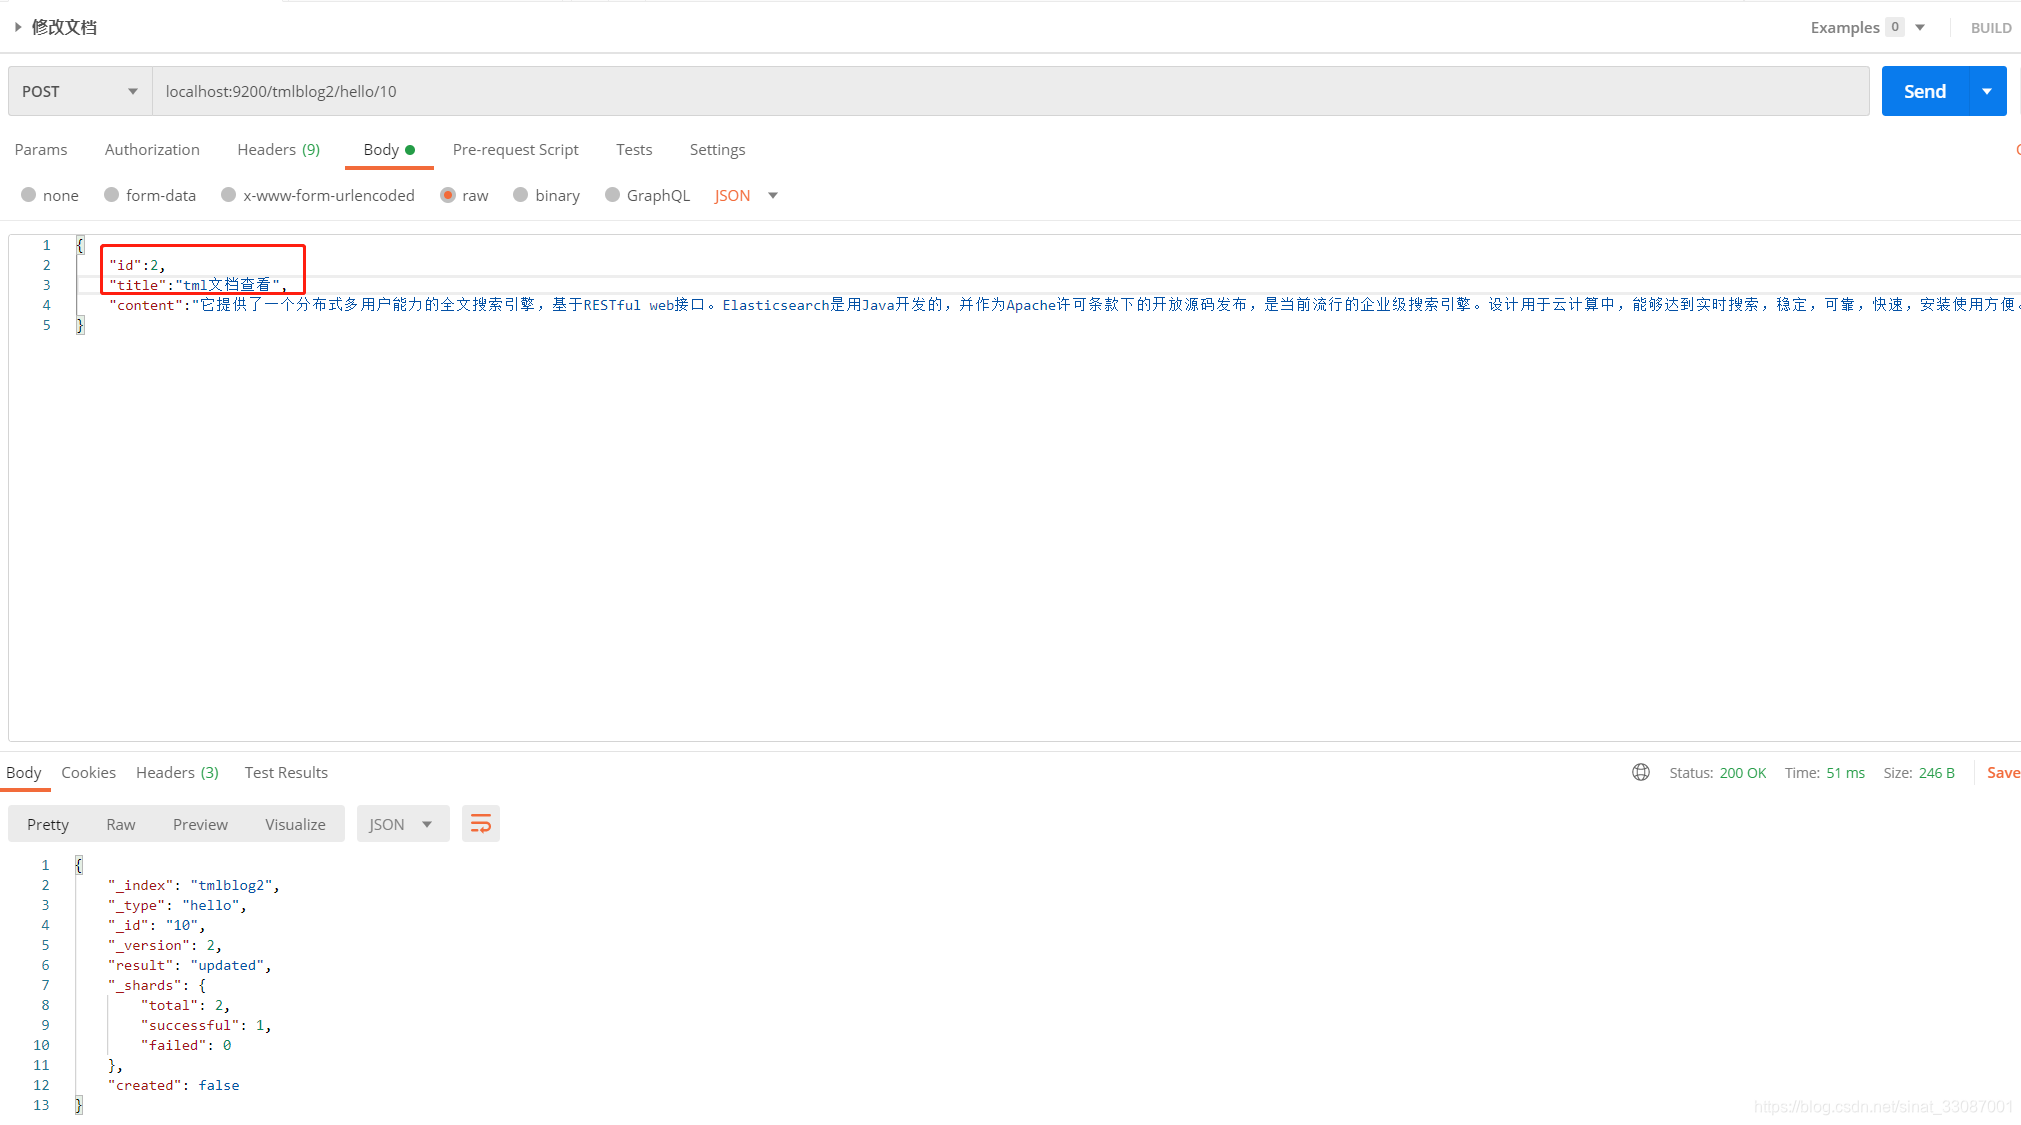The height and width of the screenshot is (1125, 2021).
Task: Toggle the GraphQL body option
Action: point(612,194)
